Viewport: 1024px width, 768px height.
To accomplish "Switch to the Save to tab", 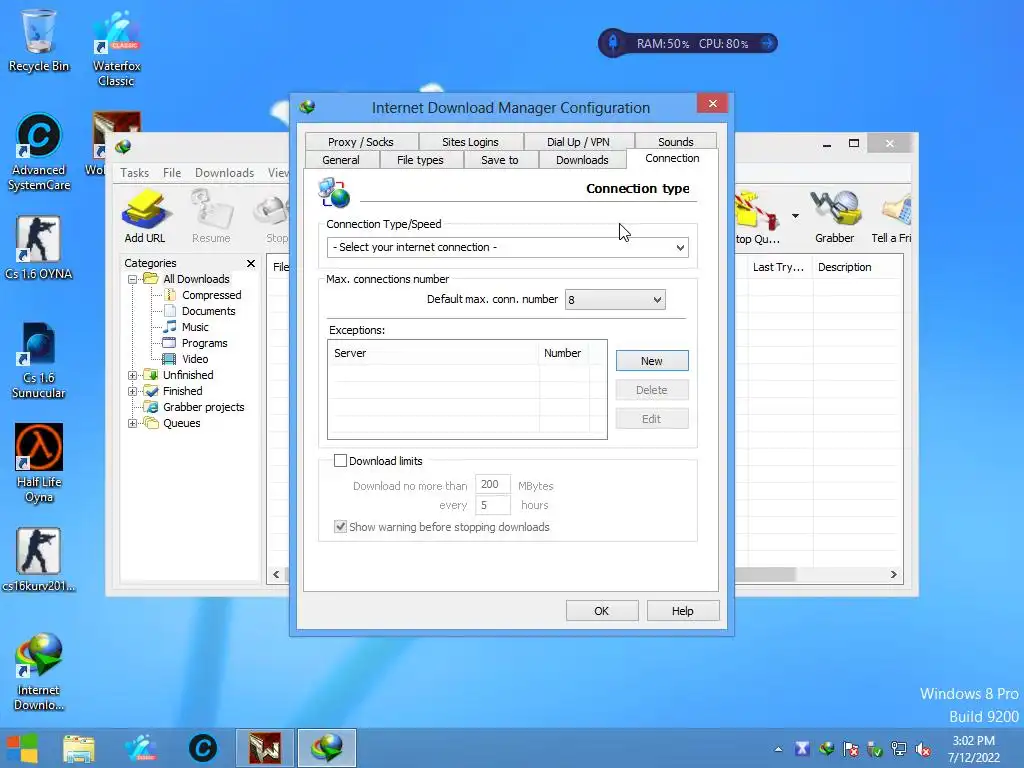I will (x=500, y=160).
